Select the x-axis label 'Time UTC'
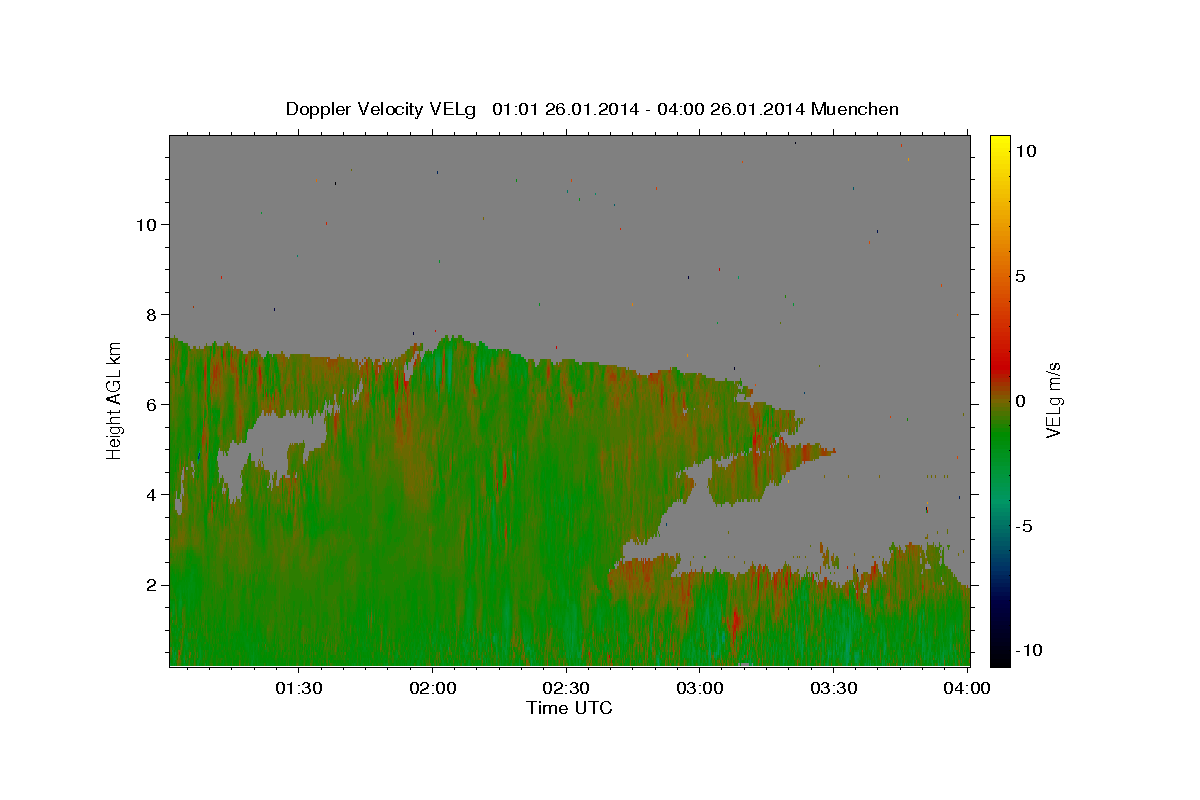Image resolution: width=1200 pixels, height=800 pixels. point(569,708)
